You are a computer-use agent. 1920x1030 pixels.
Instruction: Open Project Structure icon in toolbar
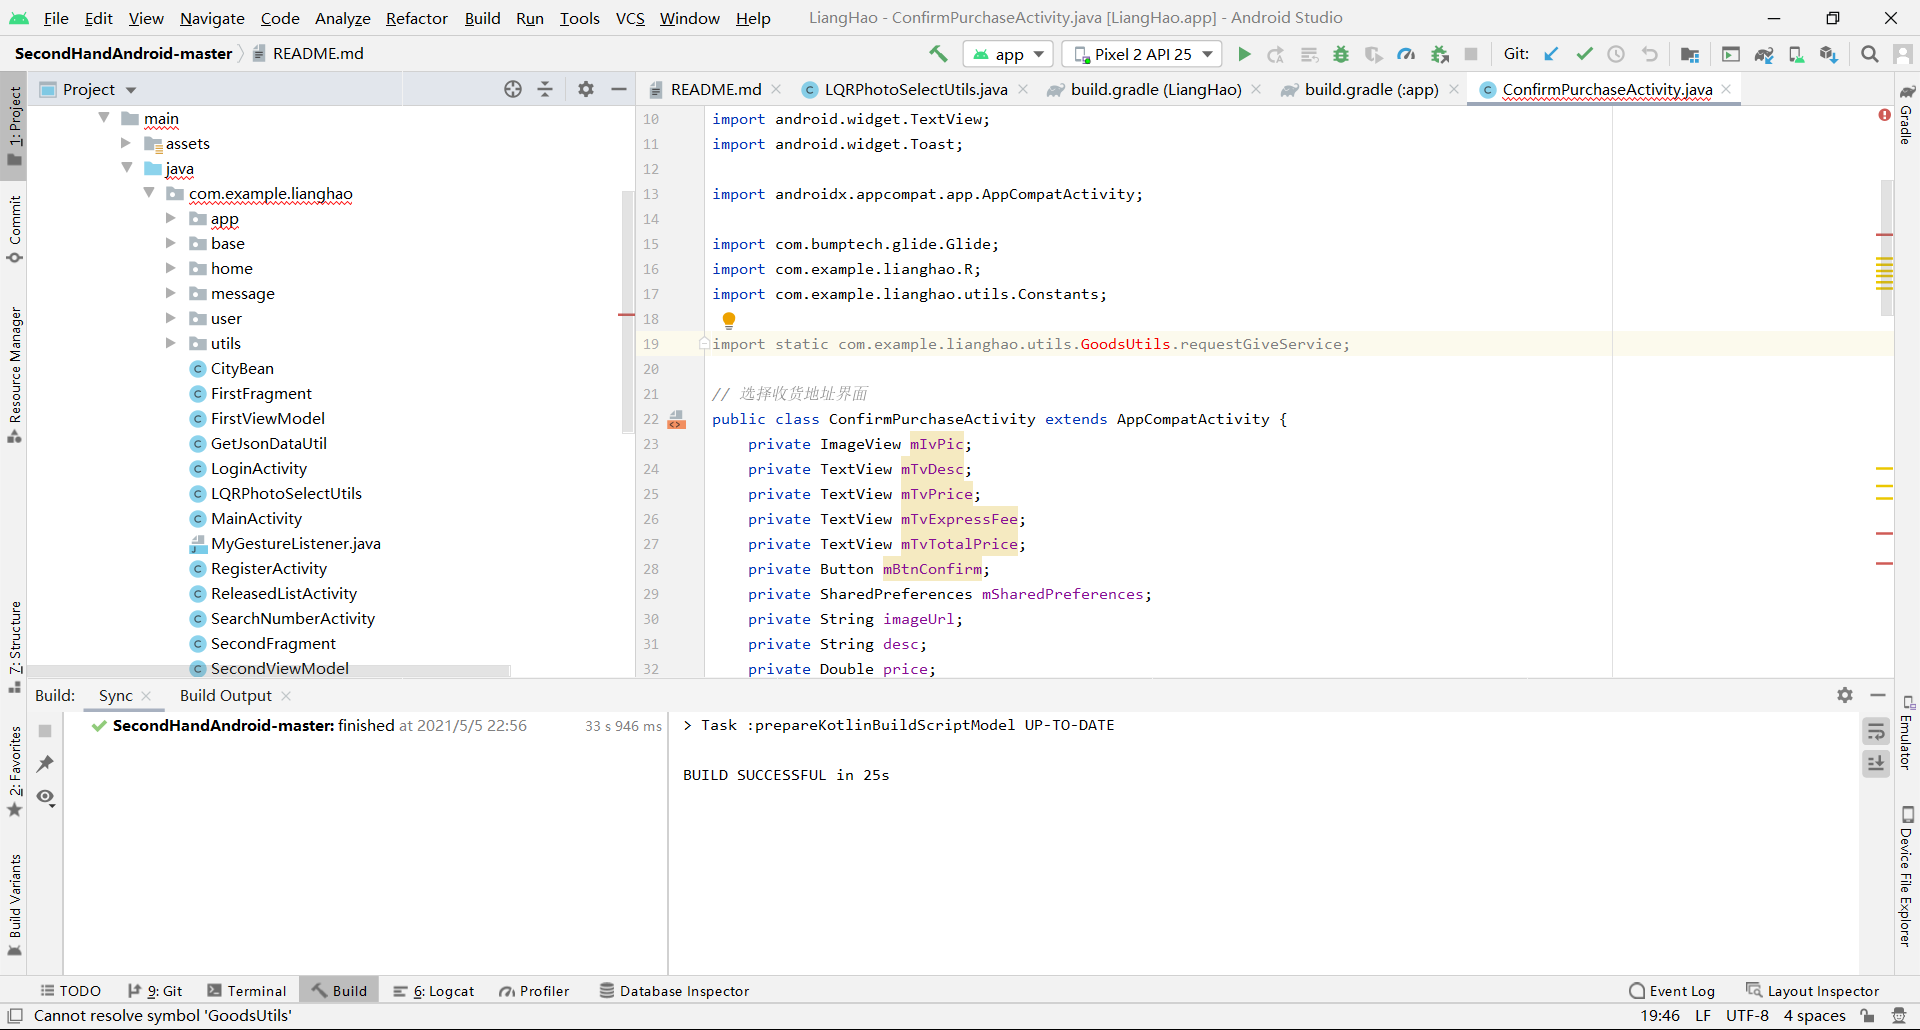coord(1690,54)
